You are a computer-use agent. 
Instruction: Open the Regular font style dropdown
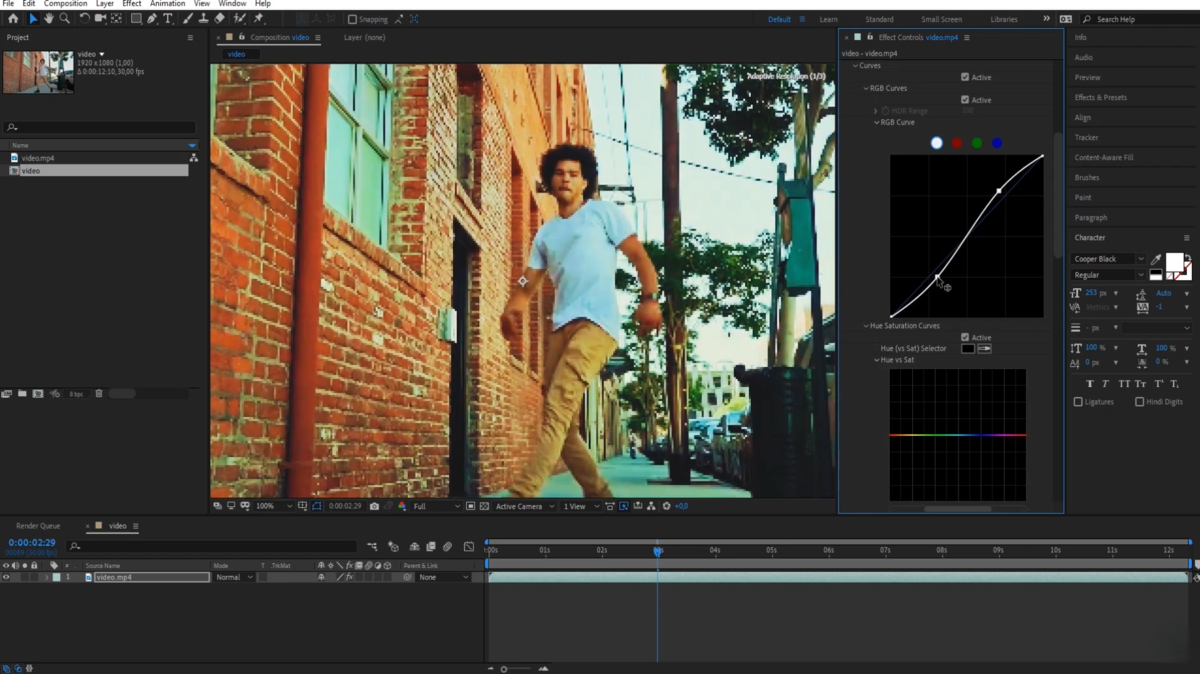(x=1108, y=275)
